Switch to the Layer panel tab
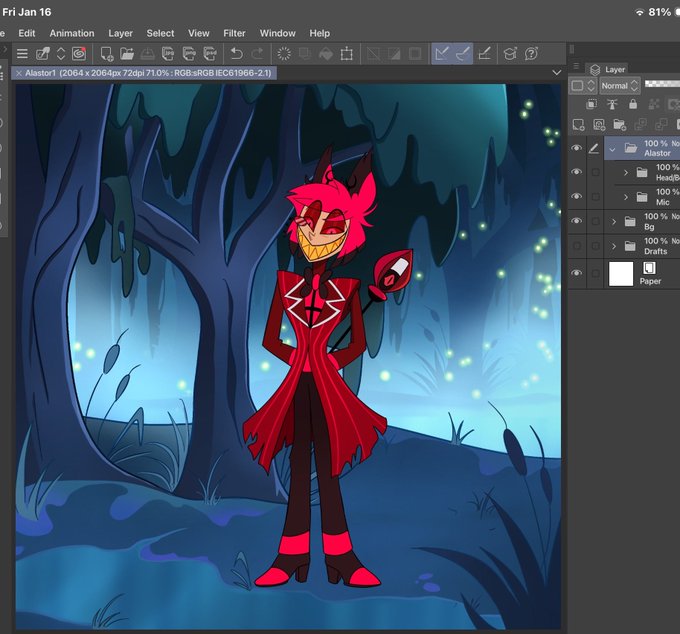This screenshot has height=634, width=680. pos(608,69)
